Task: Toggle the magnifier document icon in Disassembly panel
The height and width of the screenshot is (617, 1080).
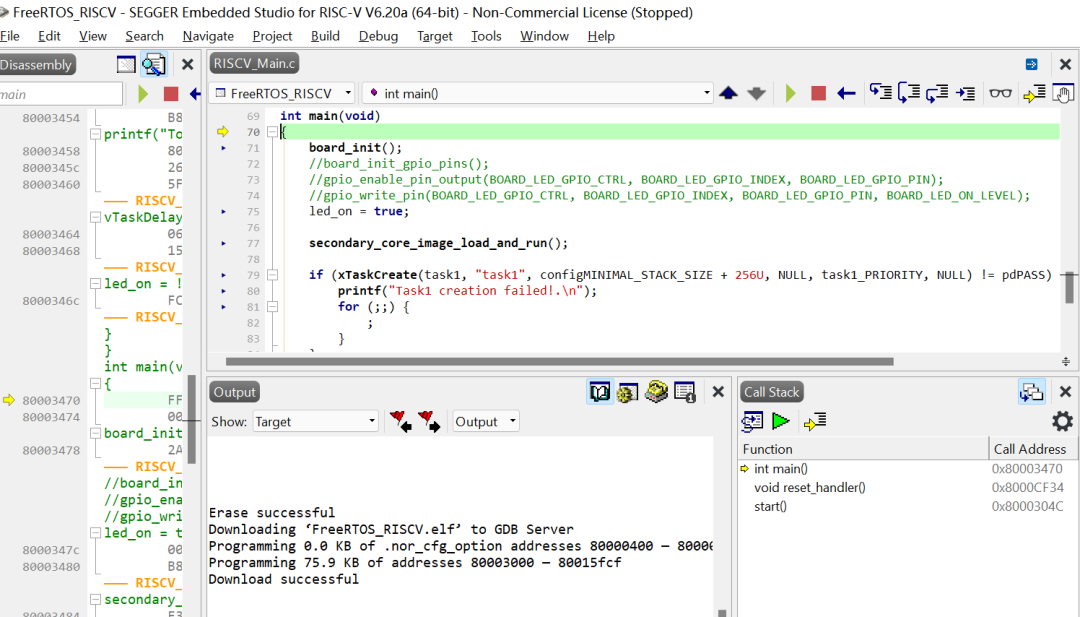Action: click(153, 65)
